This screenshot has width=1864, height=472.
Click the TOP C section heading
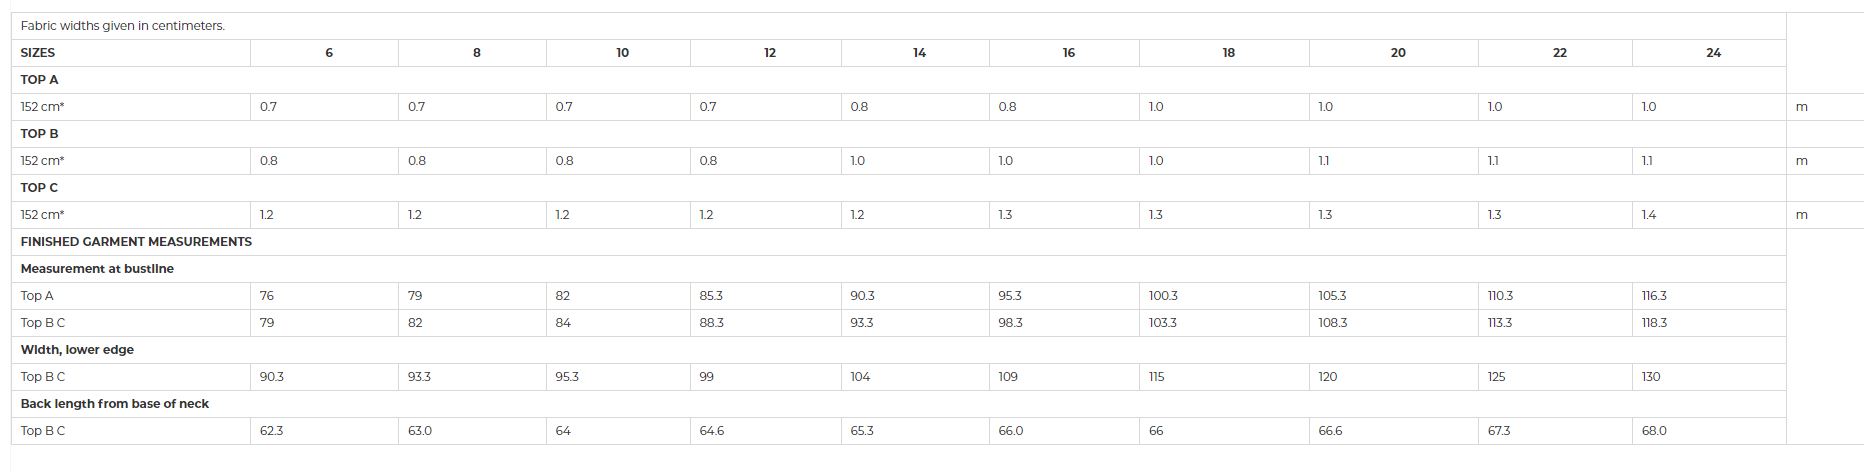click(39, 188)
